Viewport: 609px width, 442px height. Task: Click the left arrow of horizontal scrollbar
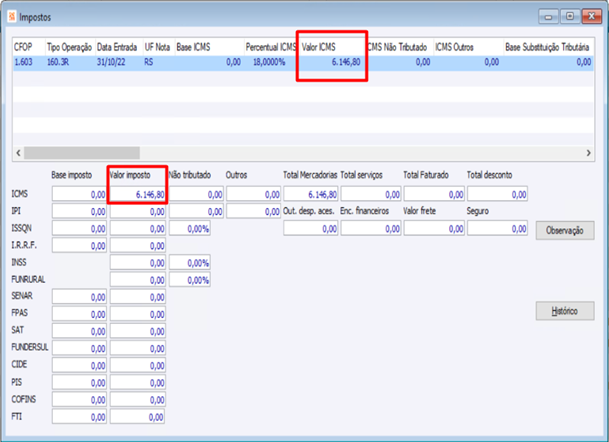(x=18, y=153)
